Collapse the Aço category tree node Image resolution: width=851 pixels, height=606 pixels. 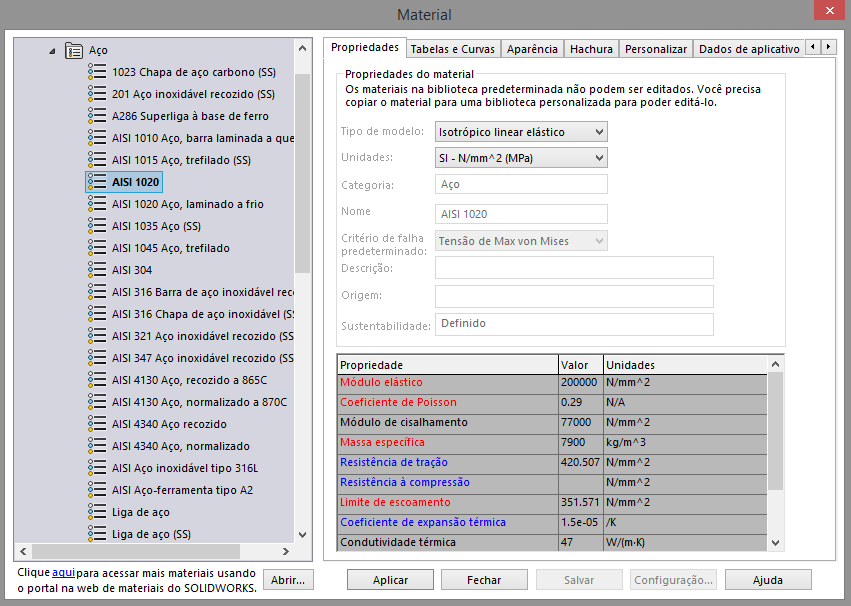(x=52, y=50)
